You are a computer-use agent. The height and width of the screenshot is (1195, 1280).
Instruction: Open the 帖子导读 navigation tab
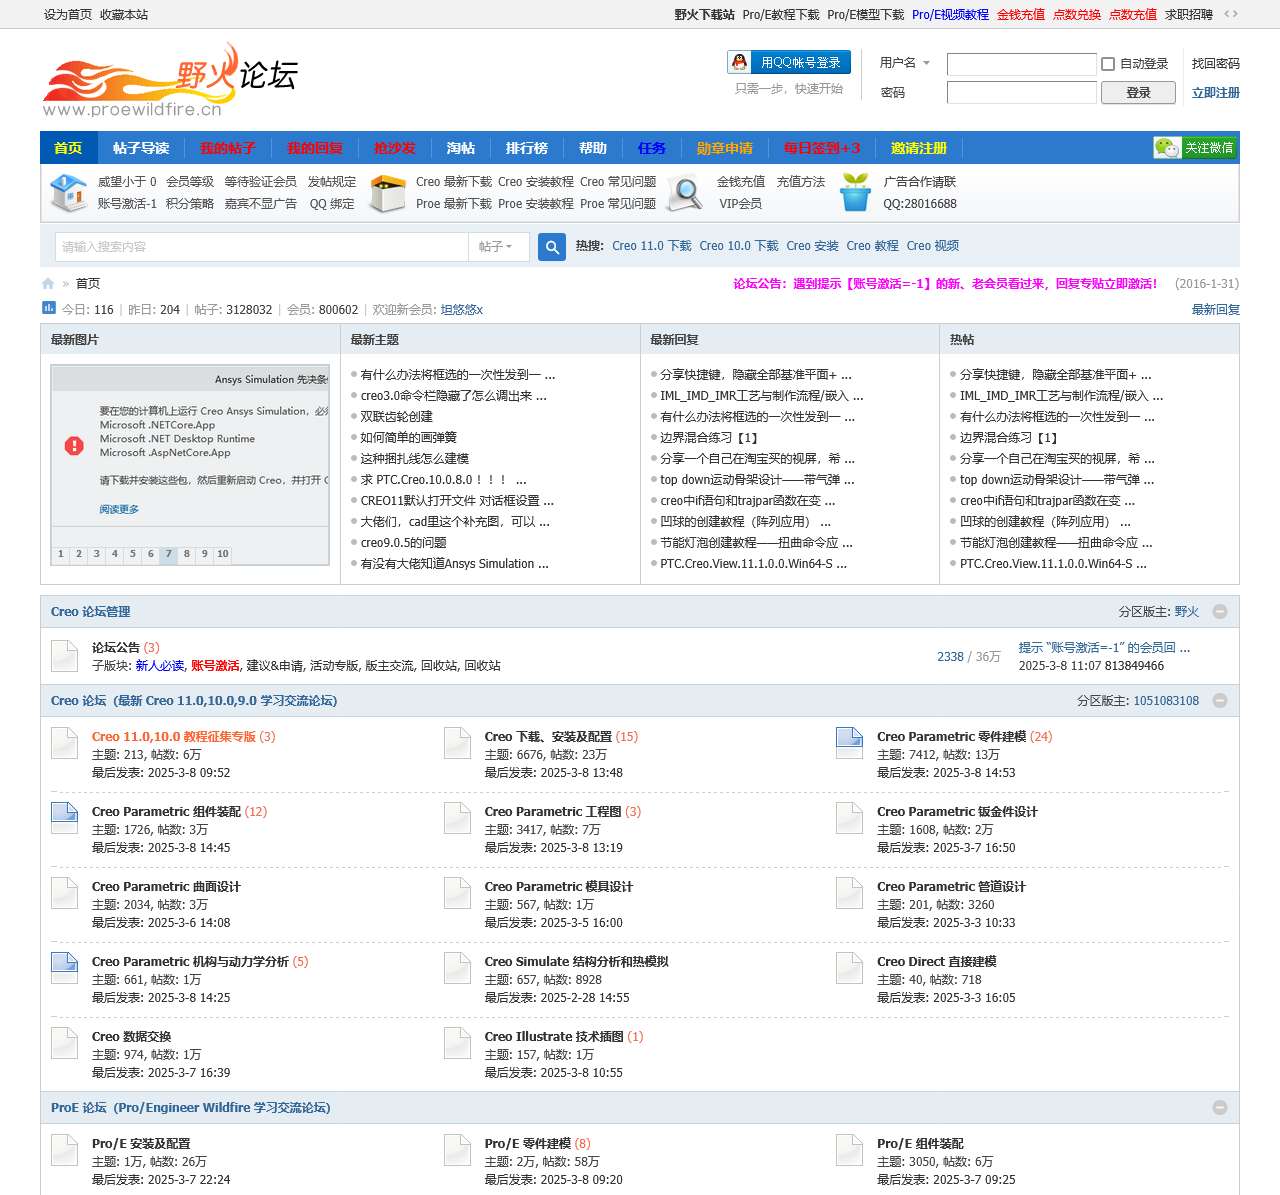141,148
